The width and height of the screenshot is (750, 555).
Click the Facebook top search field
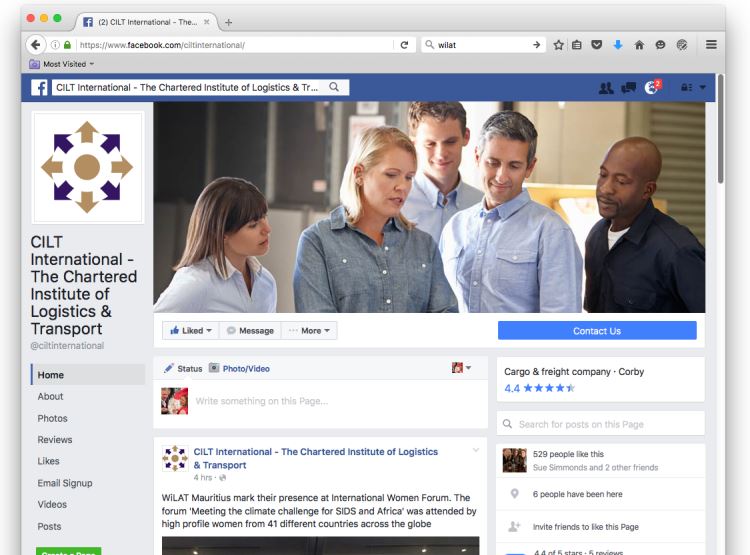pos(200,87)
